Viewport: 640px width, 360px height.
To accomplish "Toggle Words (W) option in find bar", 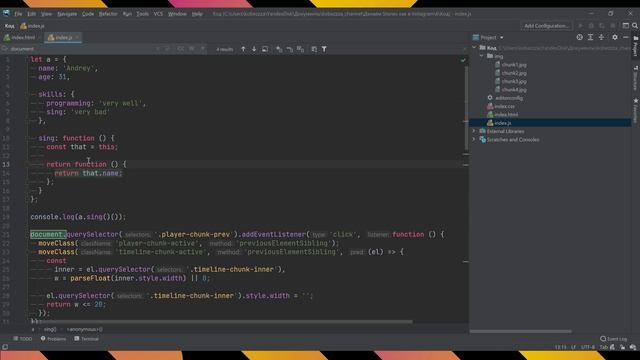I will click(x=191, y=49).
